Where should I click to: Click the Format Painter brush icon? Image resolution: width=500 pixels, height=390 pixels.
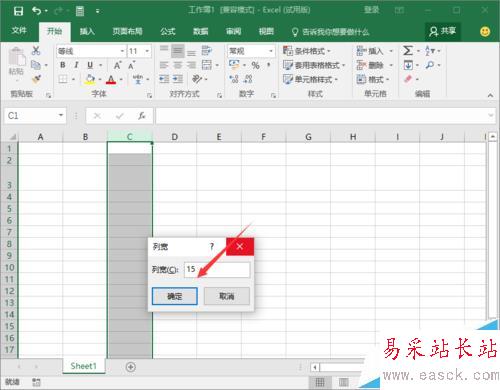[36, 79]
